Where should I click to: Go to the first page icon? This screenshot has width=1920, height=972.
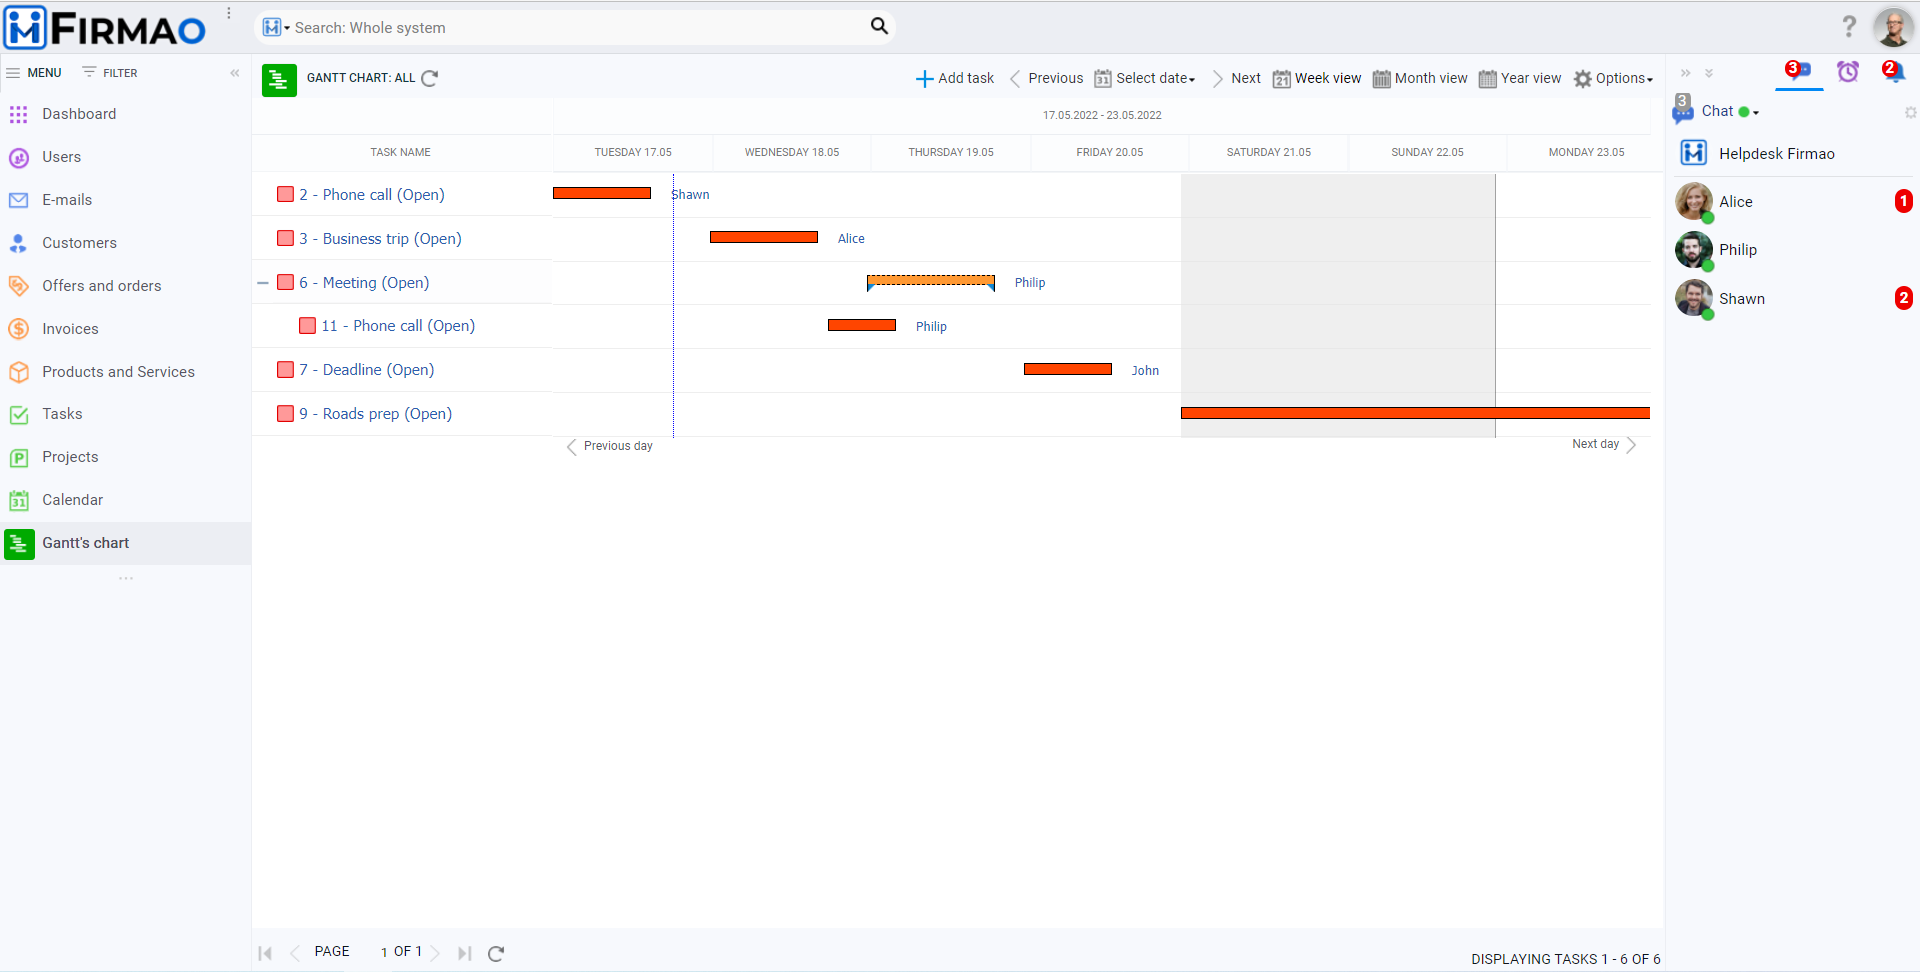tap(265, 953)
